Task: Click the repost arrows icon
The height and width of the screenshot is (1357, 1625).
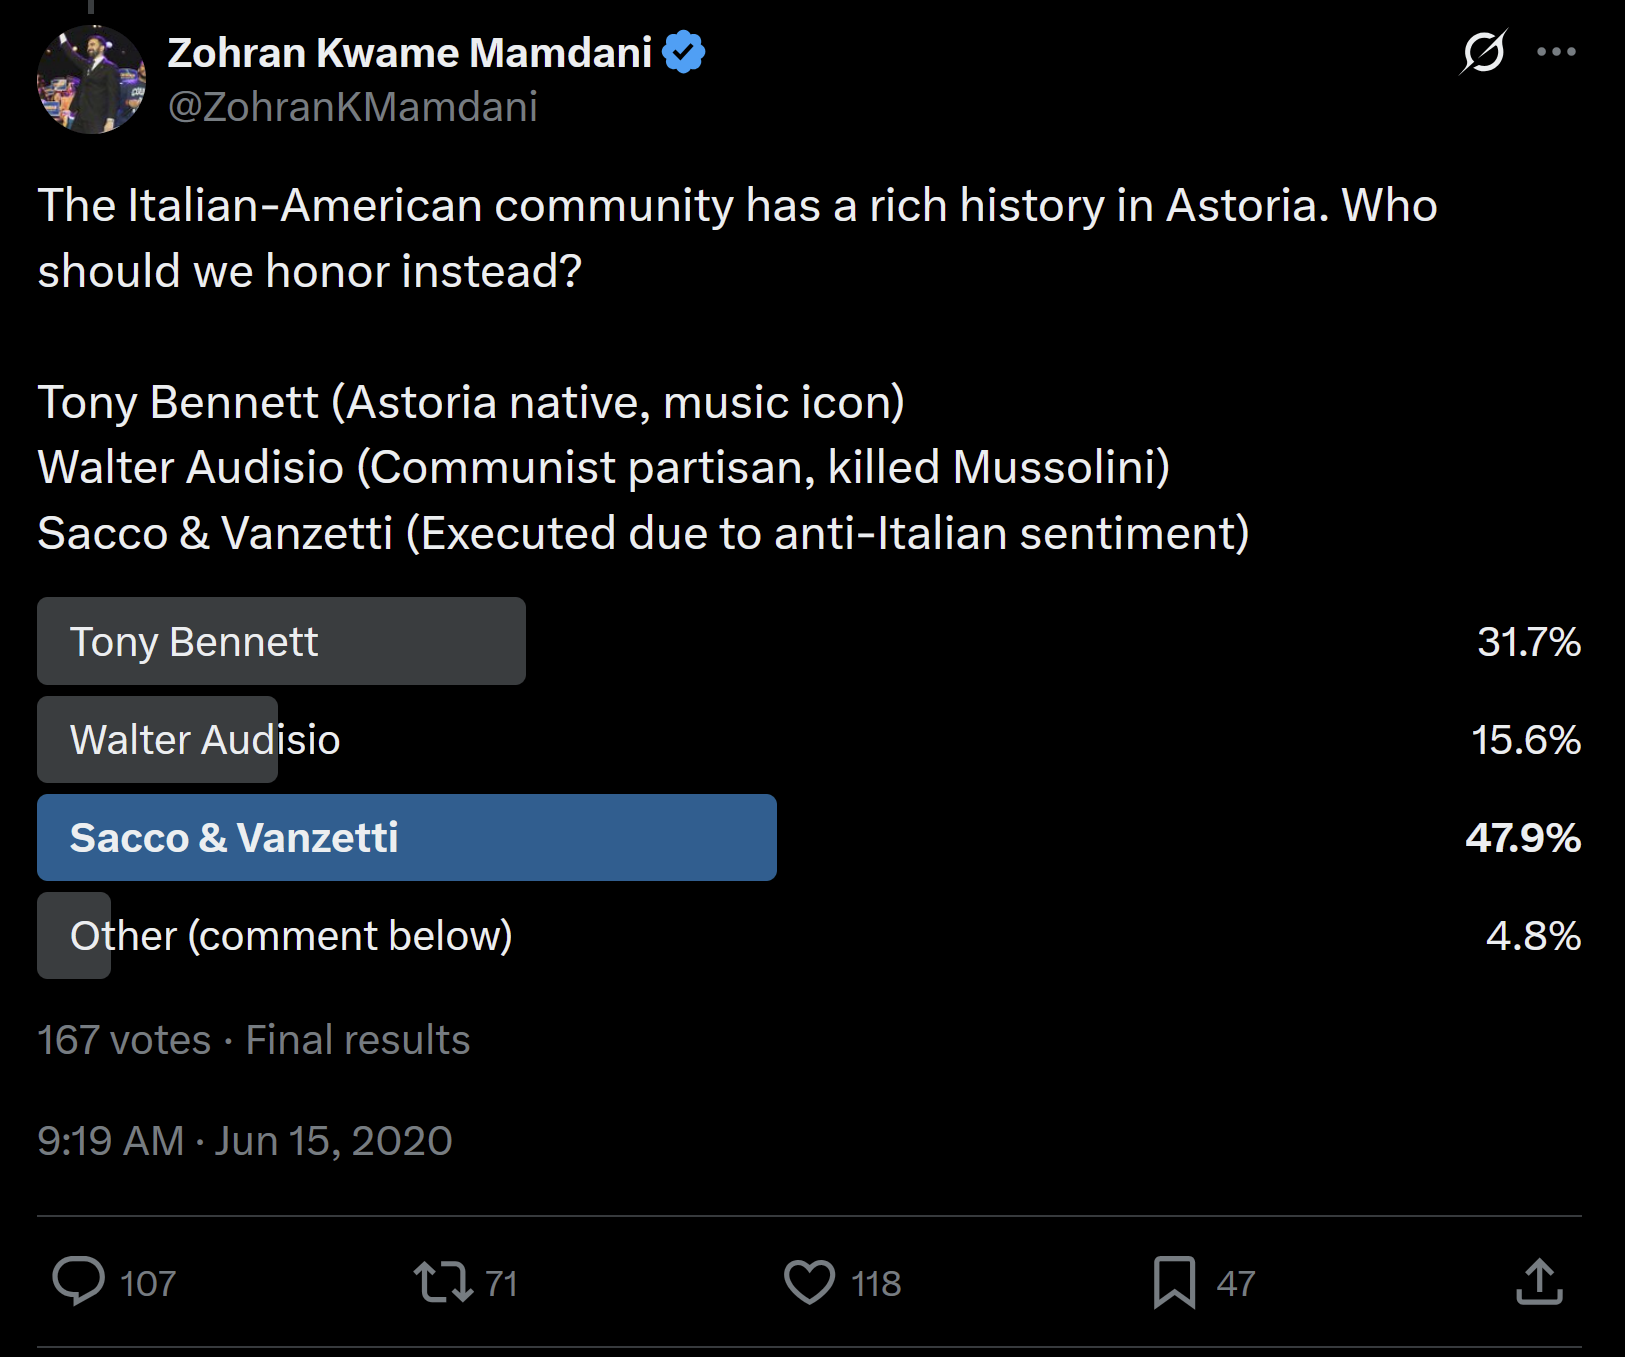Action: tap(443, 1282)
